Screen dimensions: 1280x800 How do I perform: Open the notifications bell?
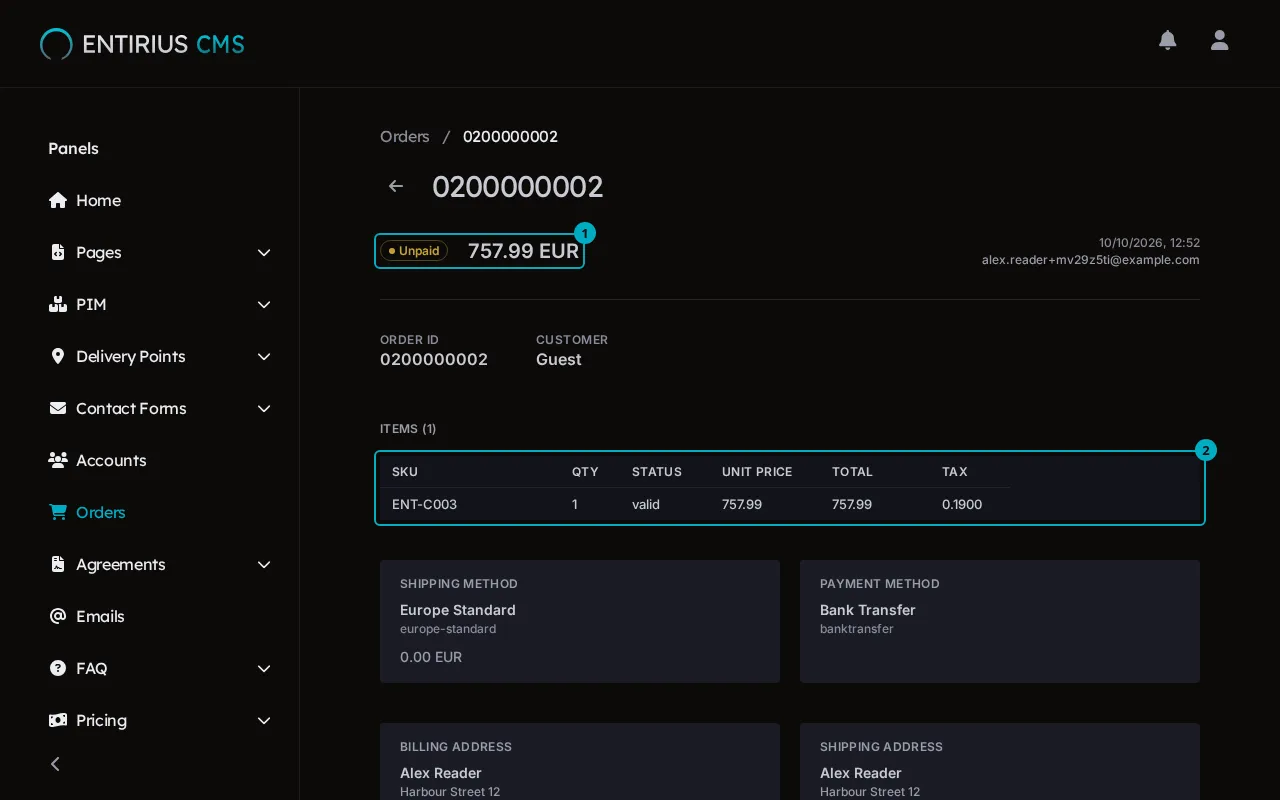coord(1167,40)
